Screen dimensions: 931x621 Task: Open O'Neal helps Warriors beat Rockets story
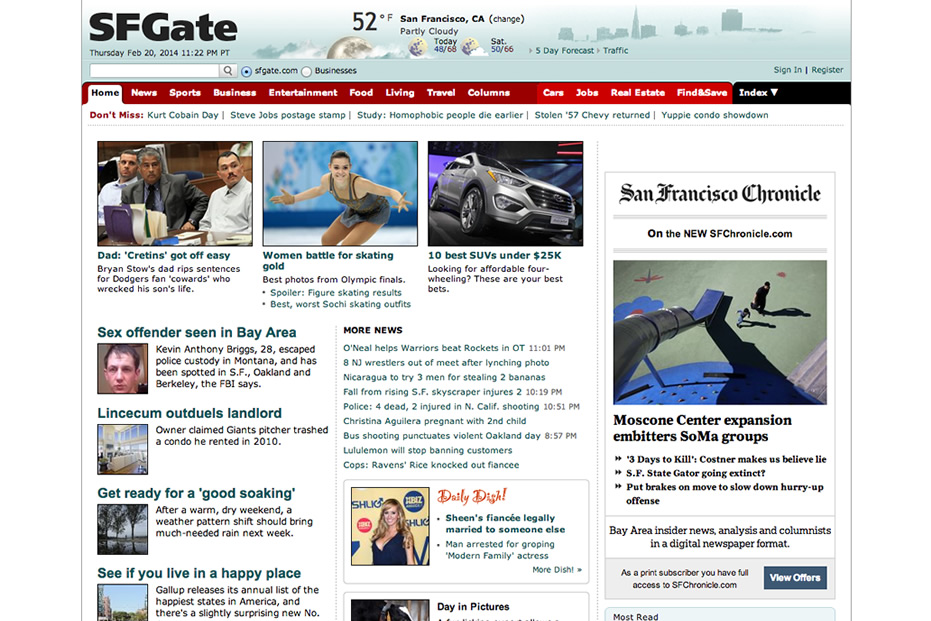click(x=434, y=348)
